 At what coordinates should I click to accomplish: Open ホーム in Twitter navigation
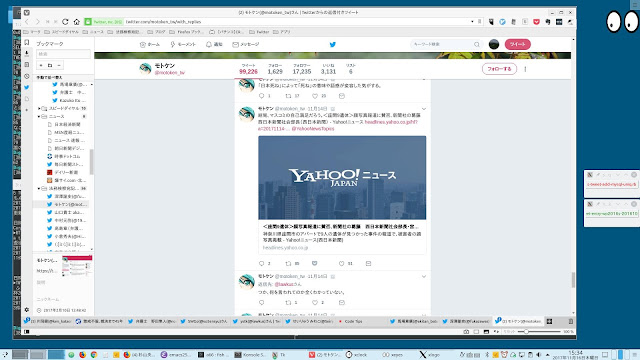[x=150, y=44]
